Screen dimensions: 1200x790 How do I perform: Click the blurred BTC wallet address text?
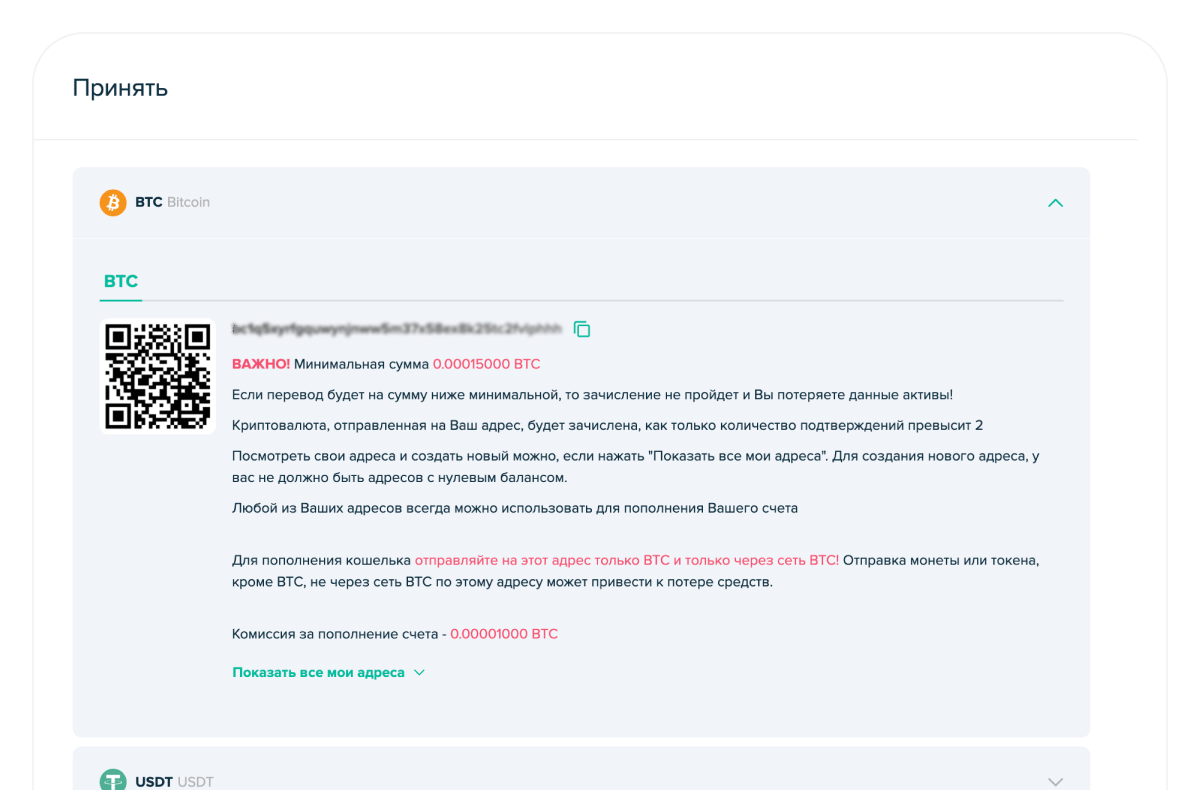tap(397, 329)
